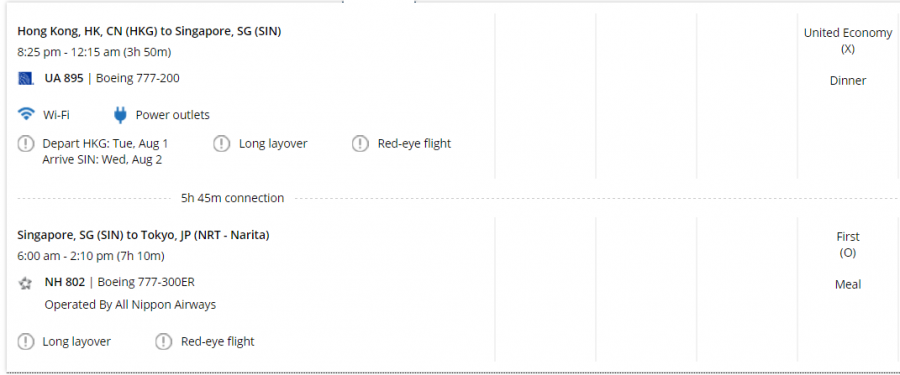Select the First (O) fare cell
Screen dimensions: 900x375
(848, 245)
